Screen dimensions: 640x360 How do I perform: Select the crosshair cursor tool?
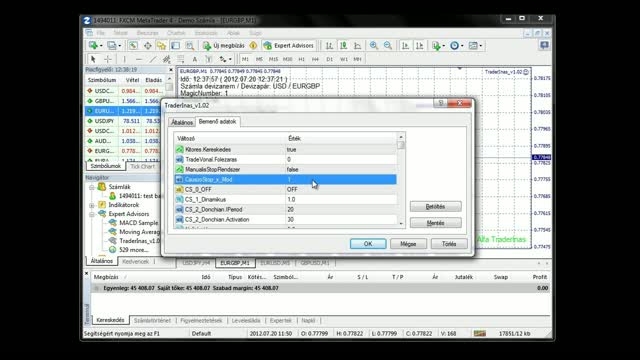pos(108,59)
